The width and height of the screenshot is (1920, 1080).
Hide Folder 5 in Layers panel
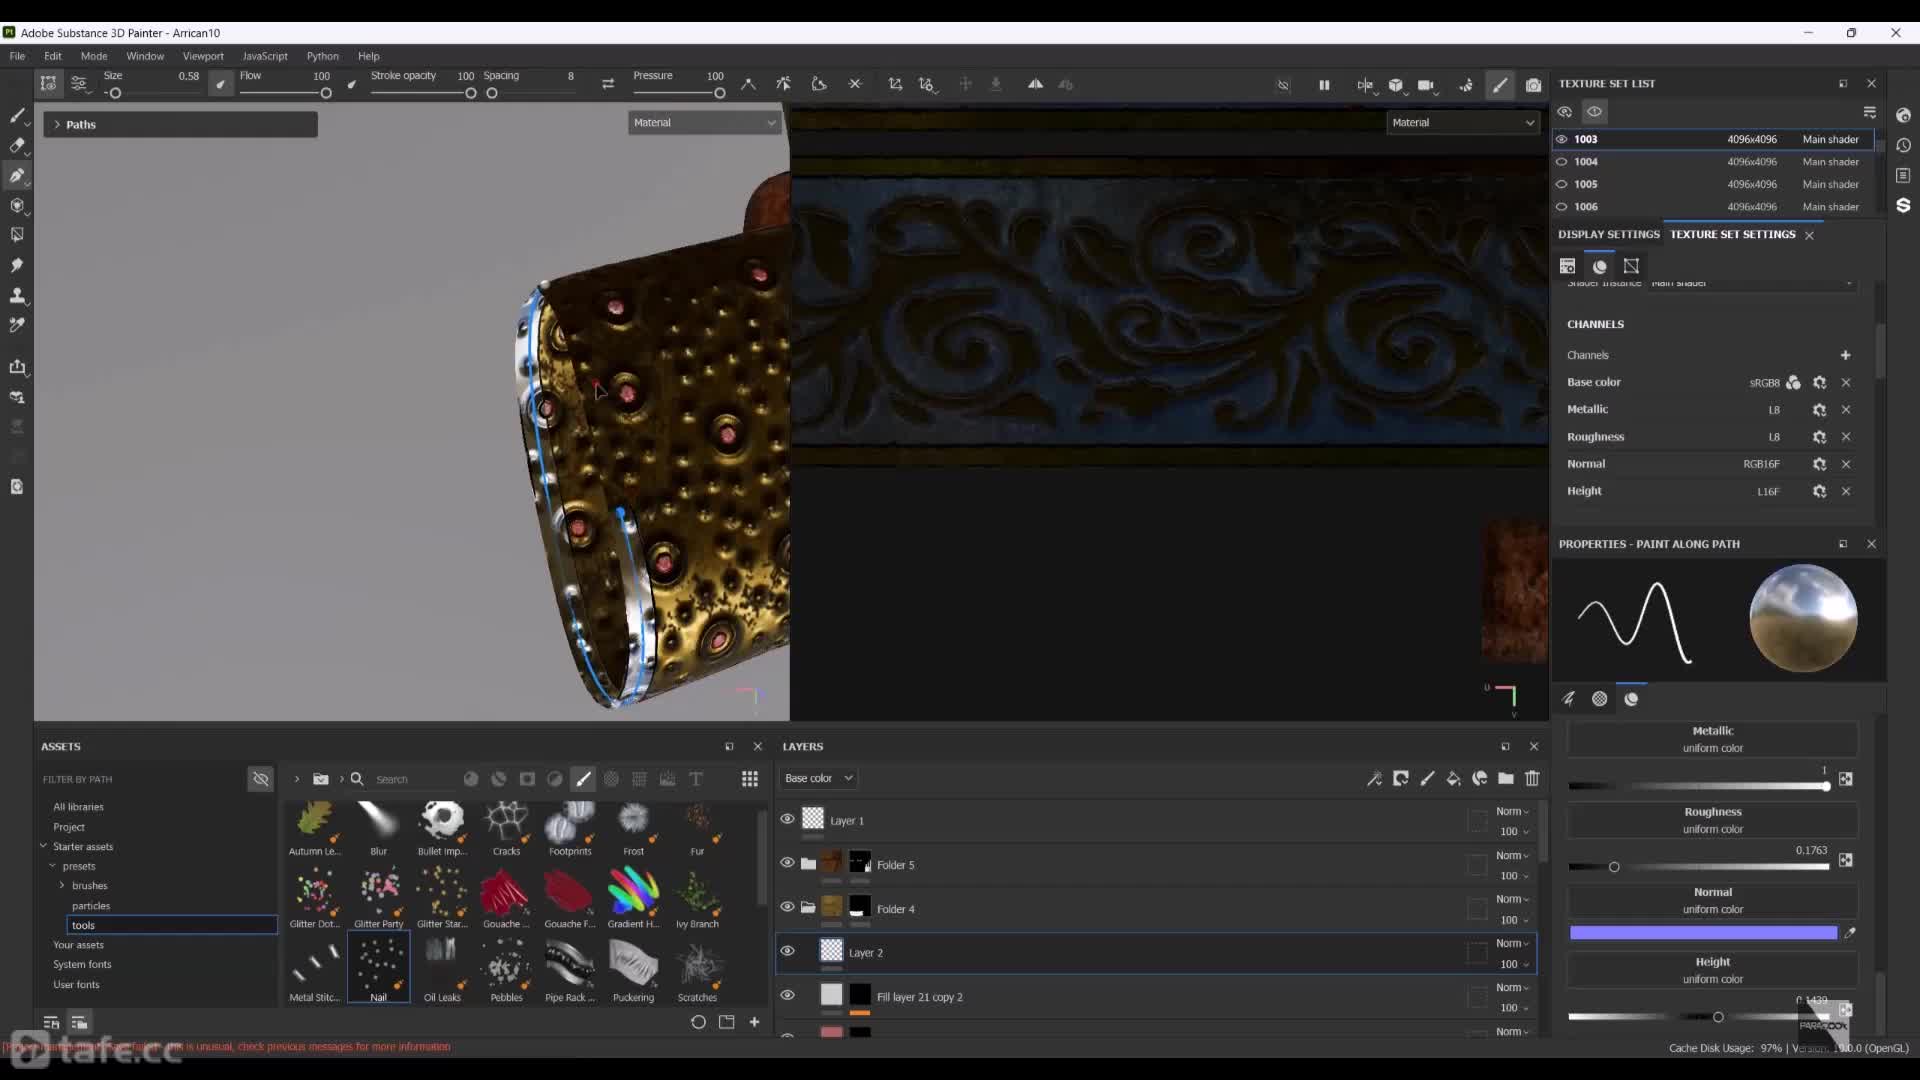788,863
